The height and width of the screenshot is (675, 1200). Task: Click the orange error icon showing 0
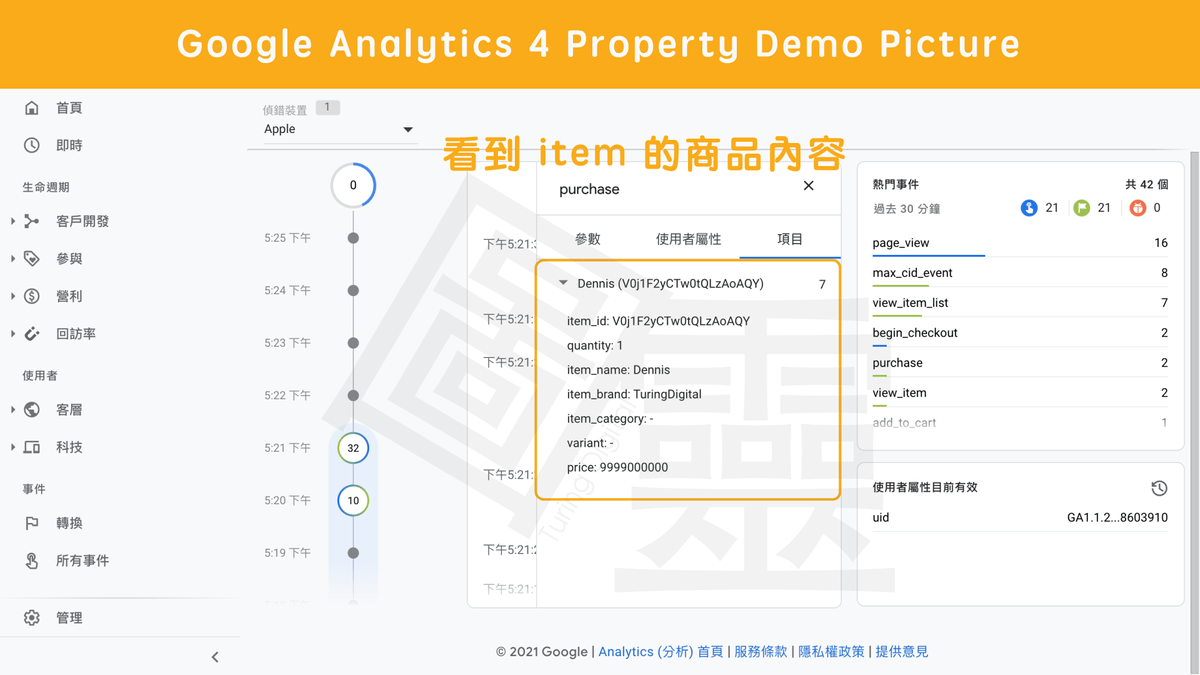coord(1137,208)
